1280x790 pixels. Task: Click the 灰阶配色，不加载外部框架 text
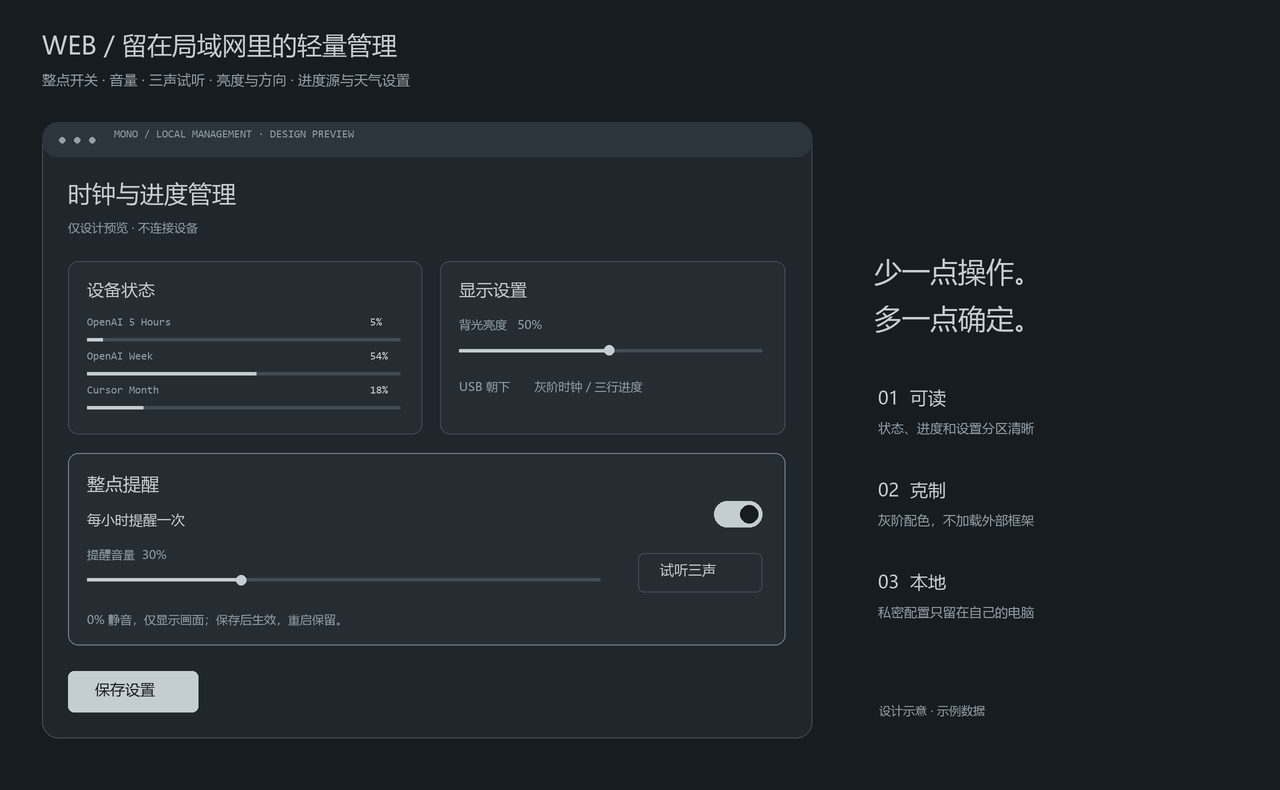(956, 520)
